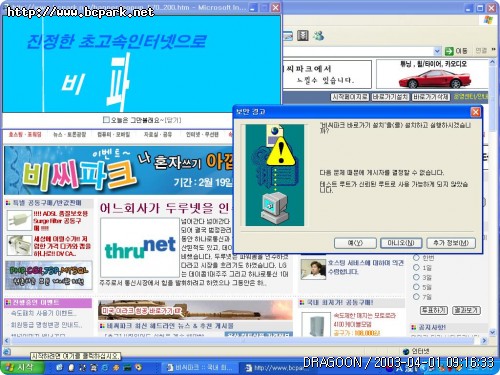Click the surge filter product thumbnail
This screenshot has width=500, height=375.
click(19, 221)
